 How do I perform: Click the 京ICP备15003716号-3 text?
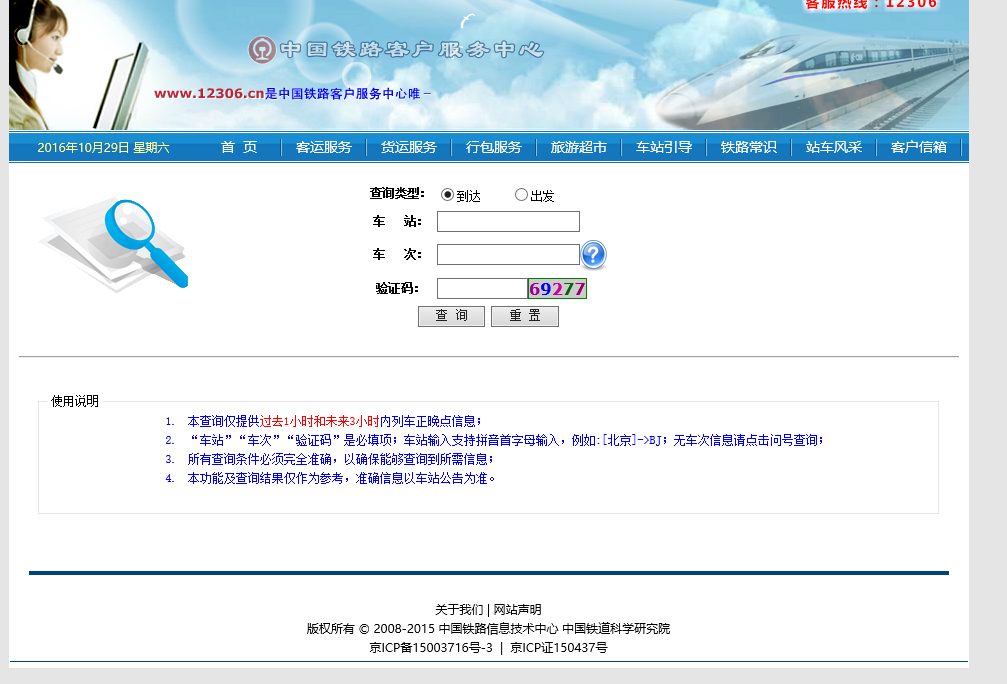pyautogui.click(x=431, y=647)
